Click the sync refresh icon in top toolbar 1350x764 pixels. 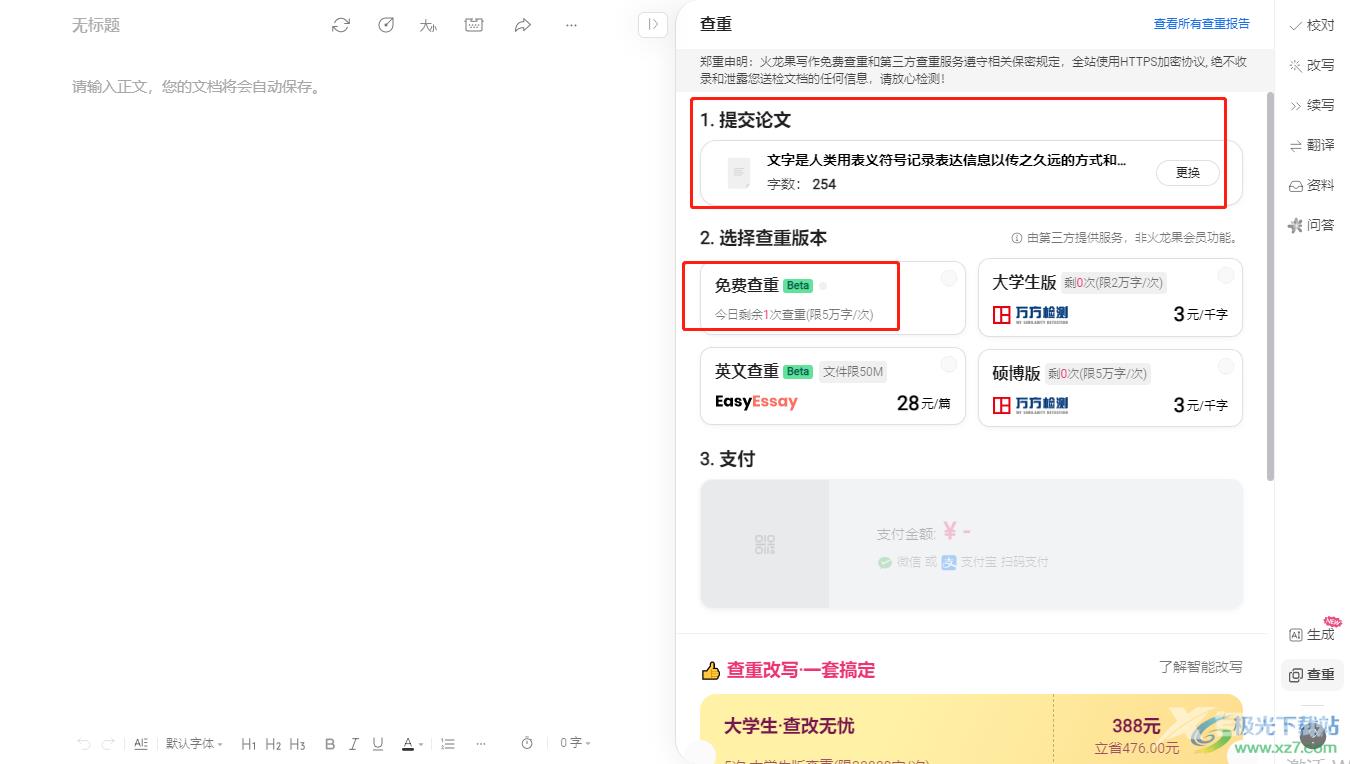click(341, 25)
